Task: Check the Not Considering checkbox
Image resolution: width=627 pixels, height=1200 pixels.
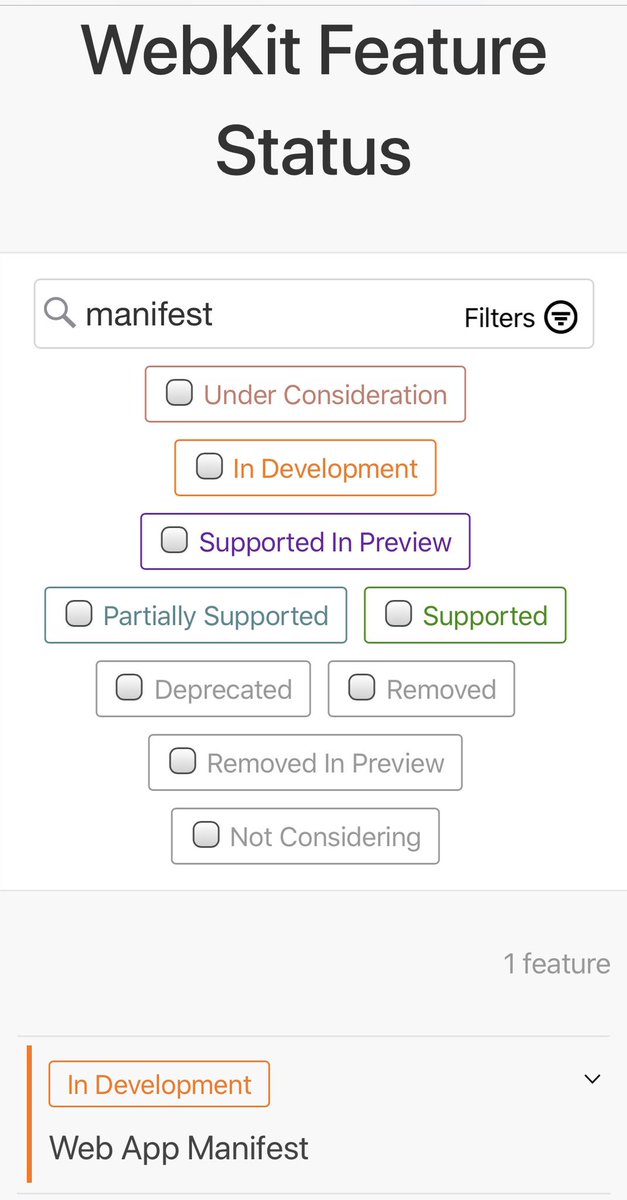Action: [x=205, y=834]
